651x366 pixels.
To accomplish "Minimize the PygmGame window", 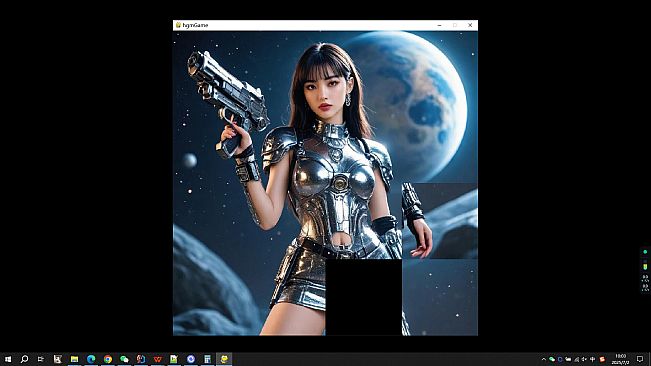I will pyautogui.click(x=439, y=25).
